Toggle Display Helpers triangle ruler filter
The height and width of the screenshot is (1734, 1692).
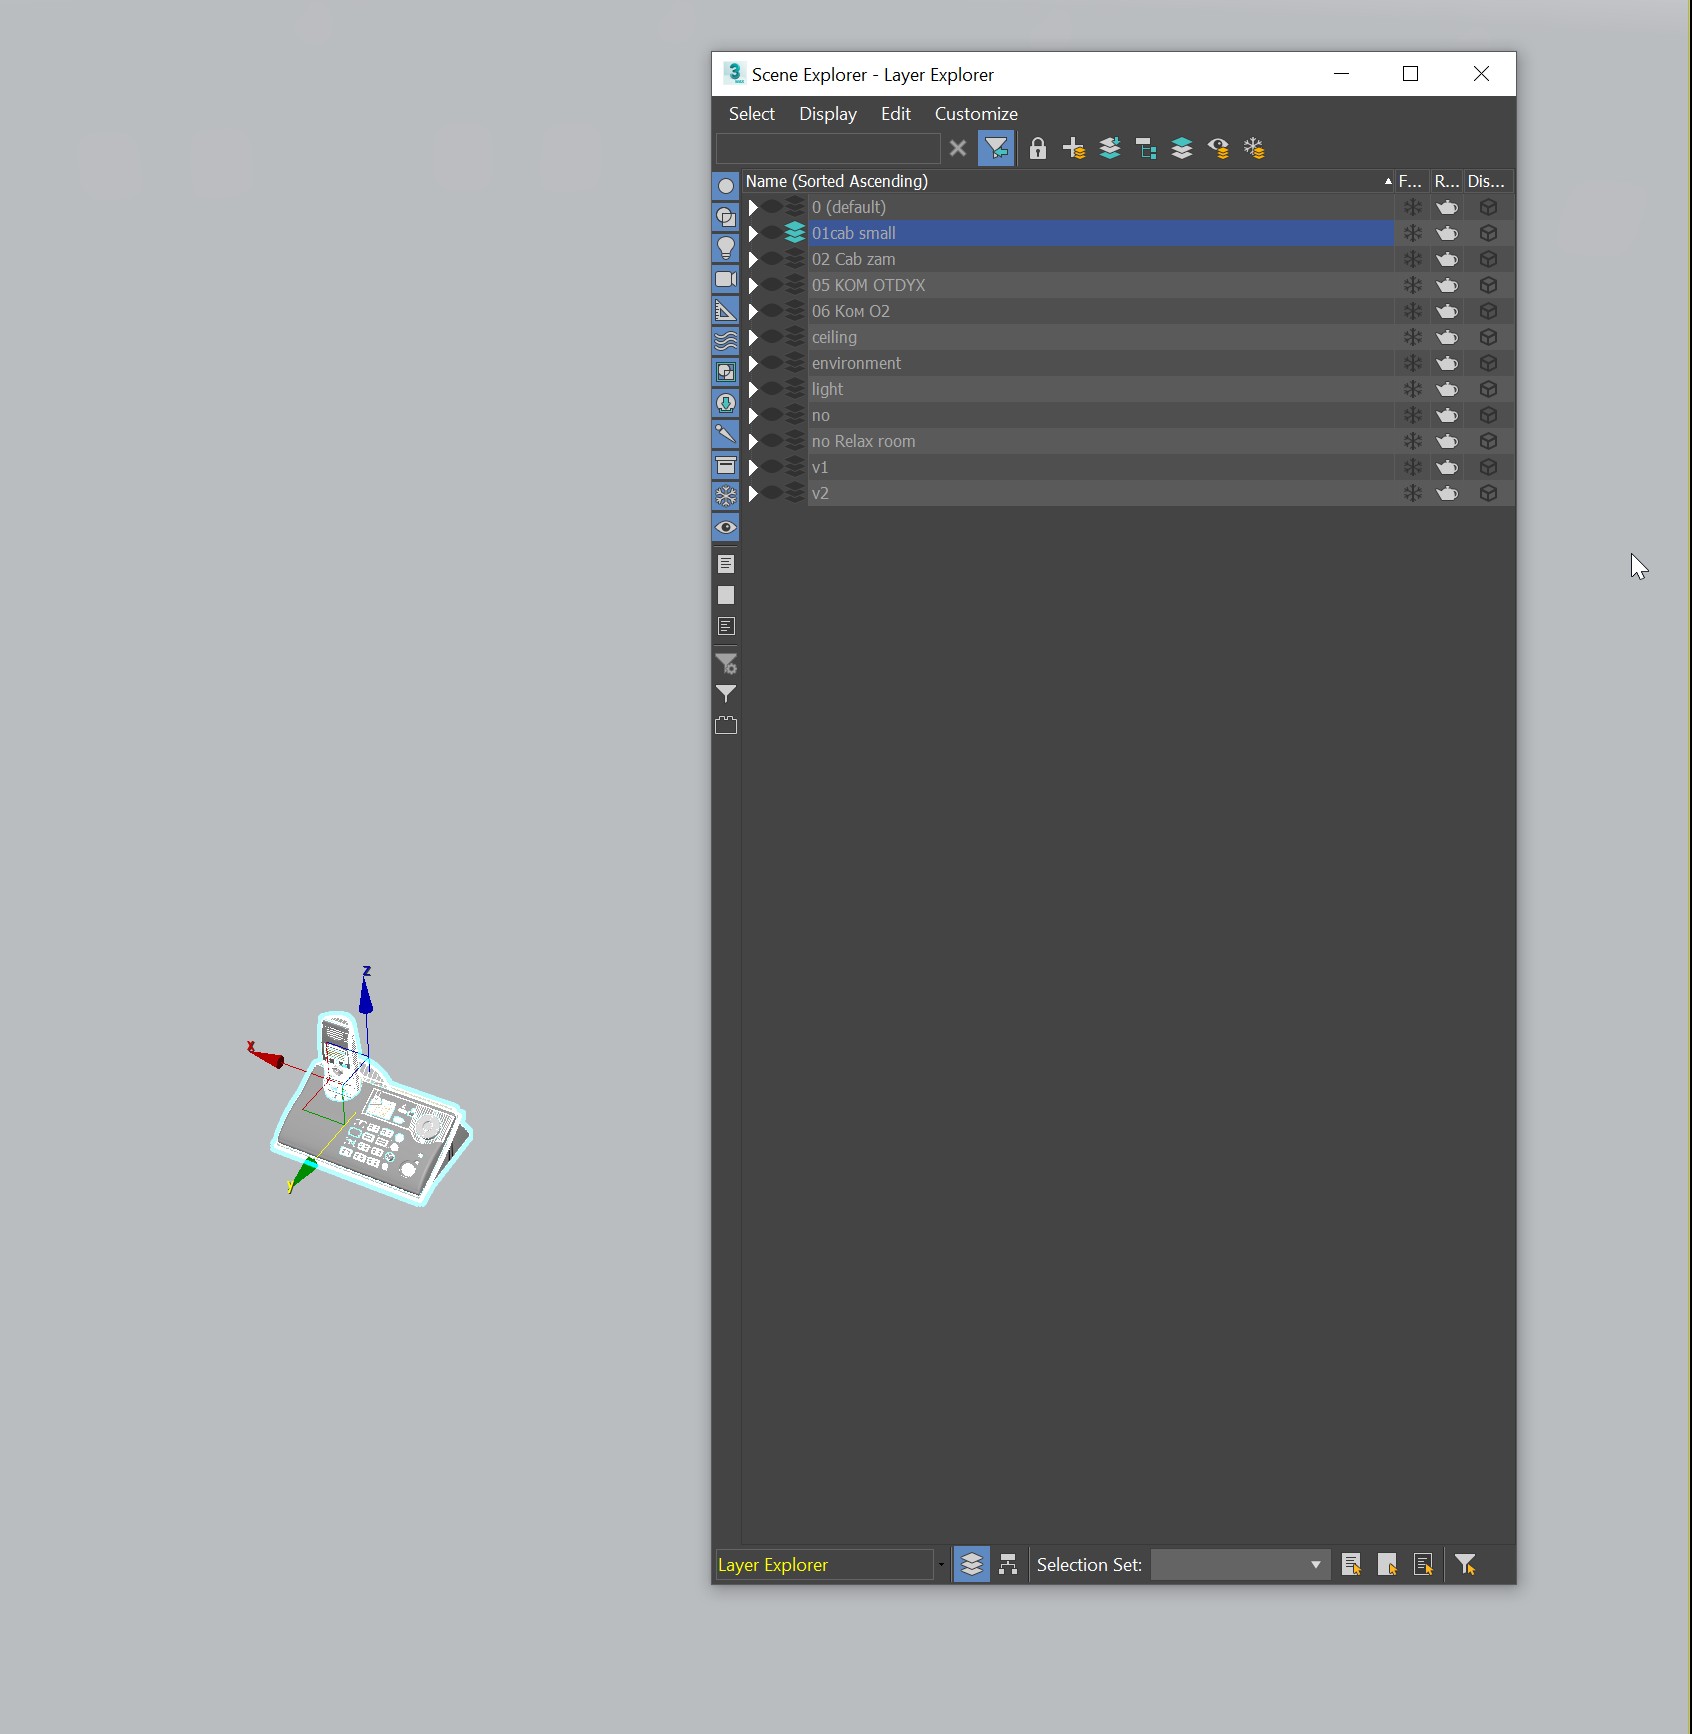(x=726, y=310)
